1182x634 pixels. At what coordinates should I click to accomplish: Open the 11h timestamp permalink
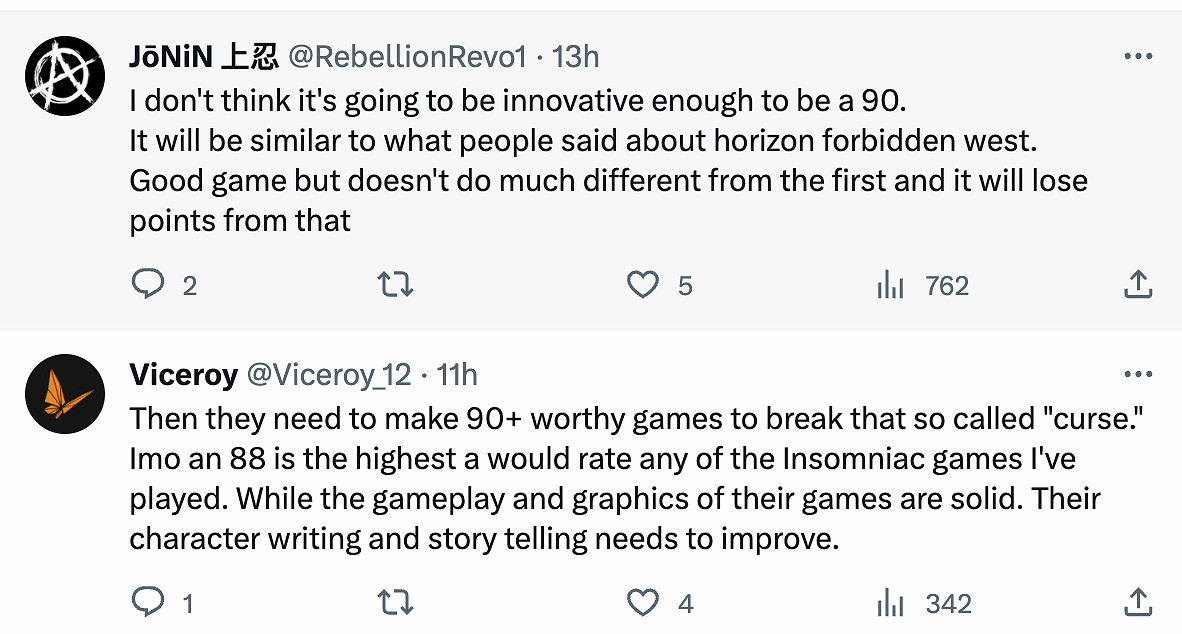pyautogui.click(x=457, y=375)
